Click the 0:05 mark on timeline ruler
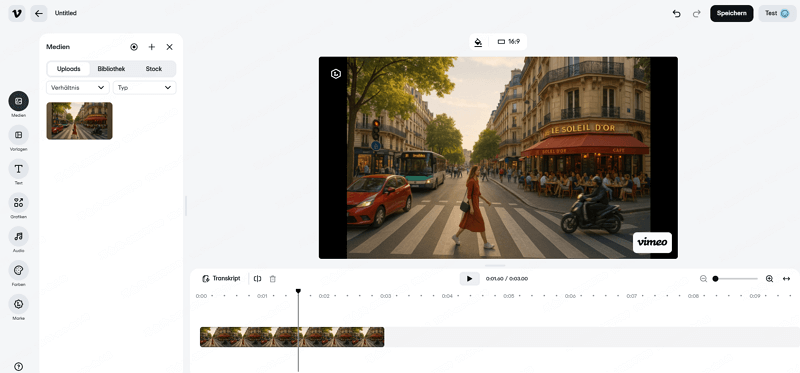800x373 pixels. coord(509,296)
